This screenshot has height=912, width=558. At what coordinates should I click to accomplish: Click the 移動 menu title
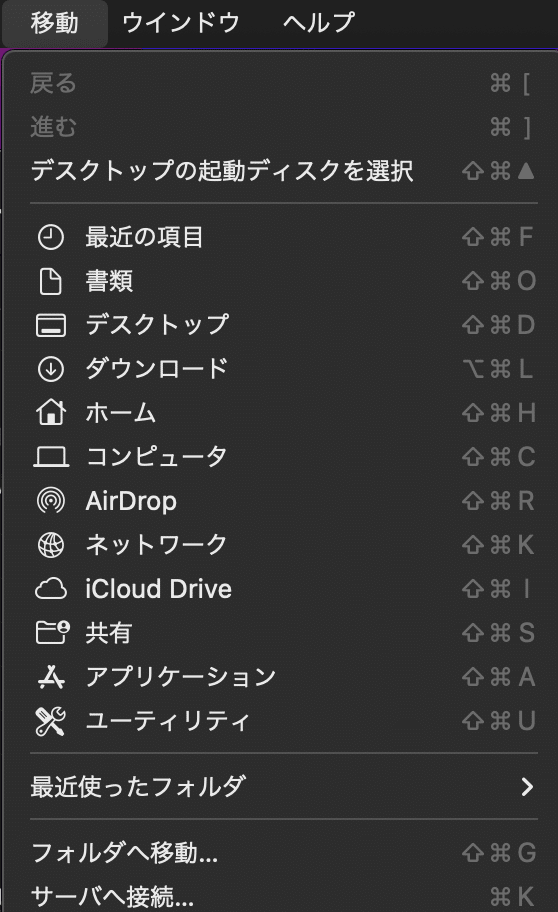tap(55, 23)
